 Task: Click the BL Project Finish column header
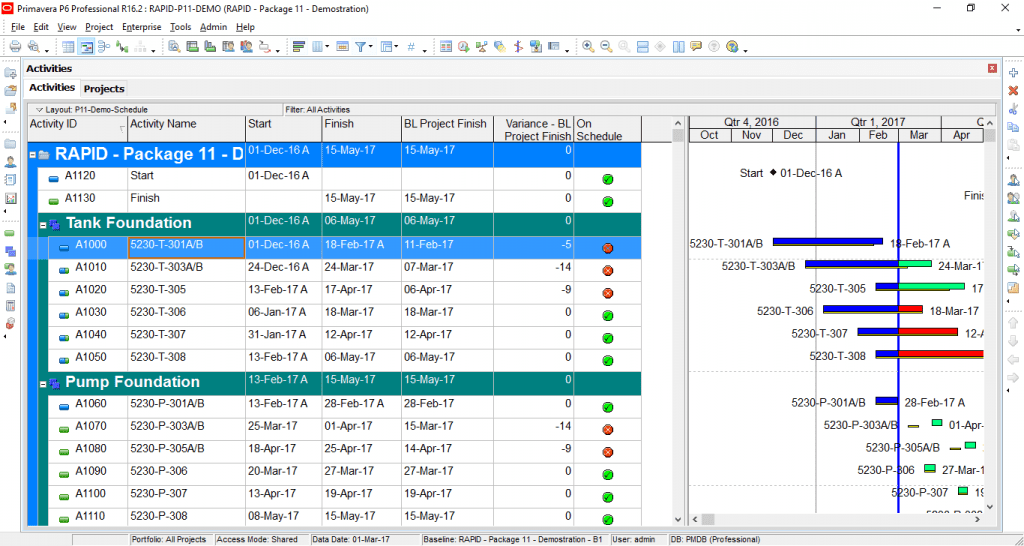447,129
